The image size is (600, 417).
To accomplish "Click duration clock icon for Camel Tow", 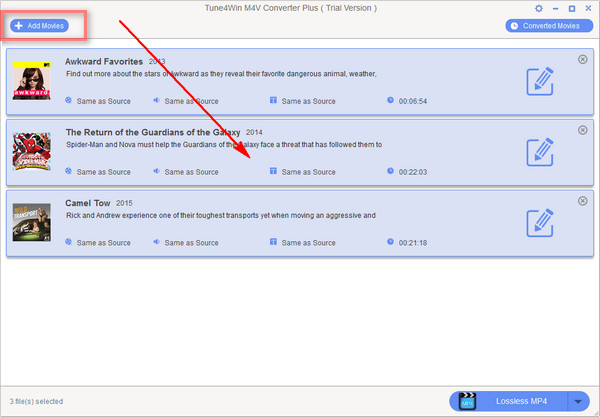I will coord(390,242).
